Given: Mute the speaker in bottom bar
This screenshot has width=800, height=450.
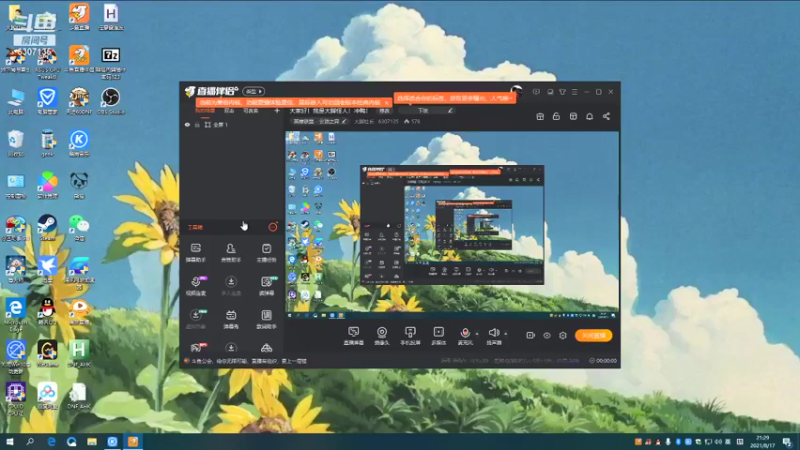Looking at the screenshot, I should tap(493, 333).
